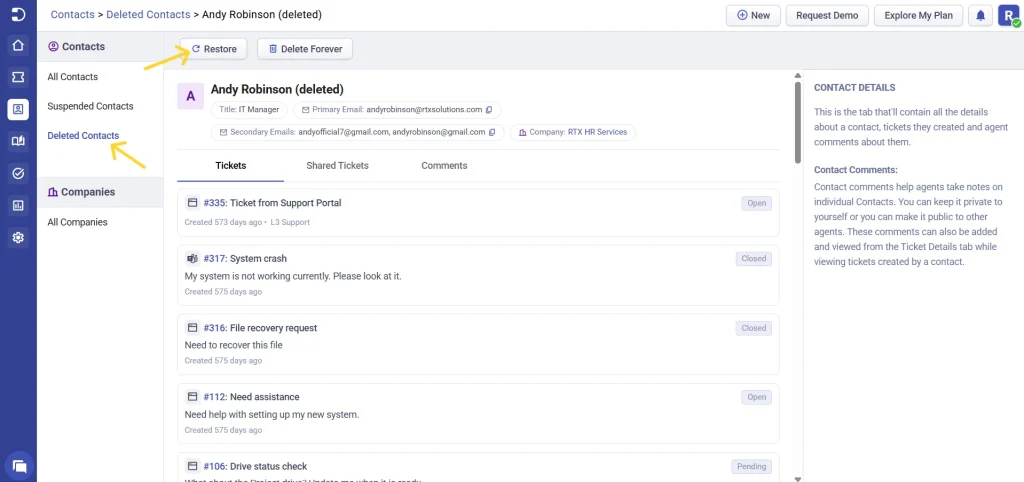Screen dimensions: 1024x482
Task: Open the Settings gear icon in sidebar
Action: pyautogui.click(x=18, y=238)
